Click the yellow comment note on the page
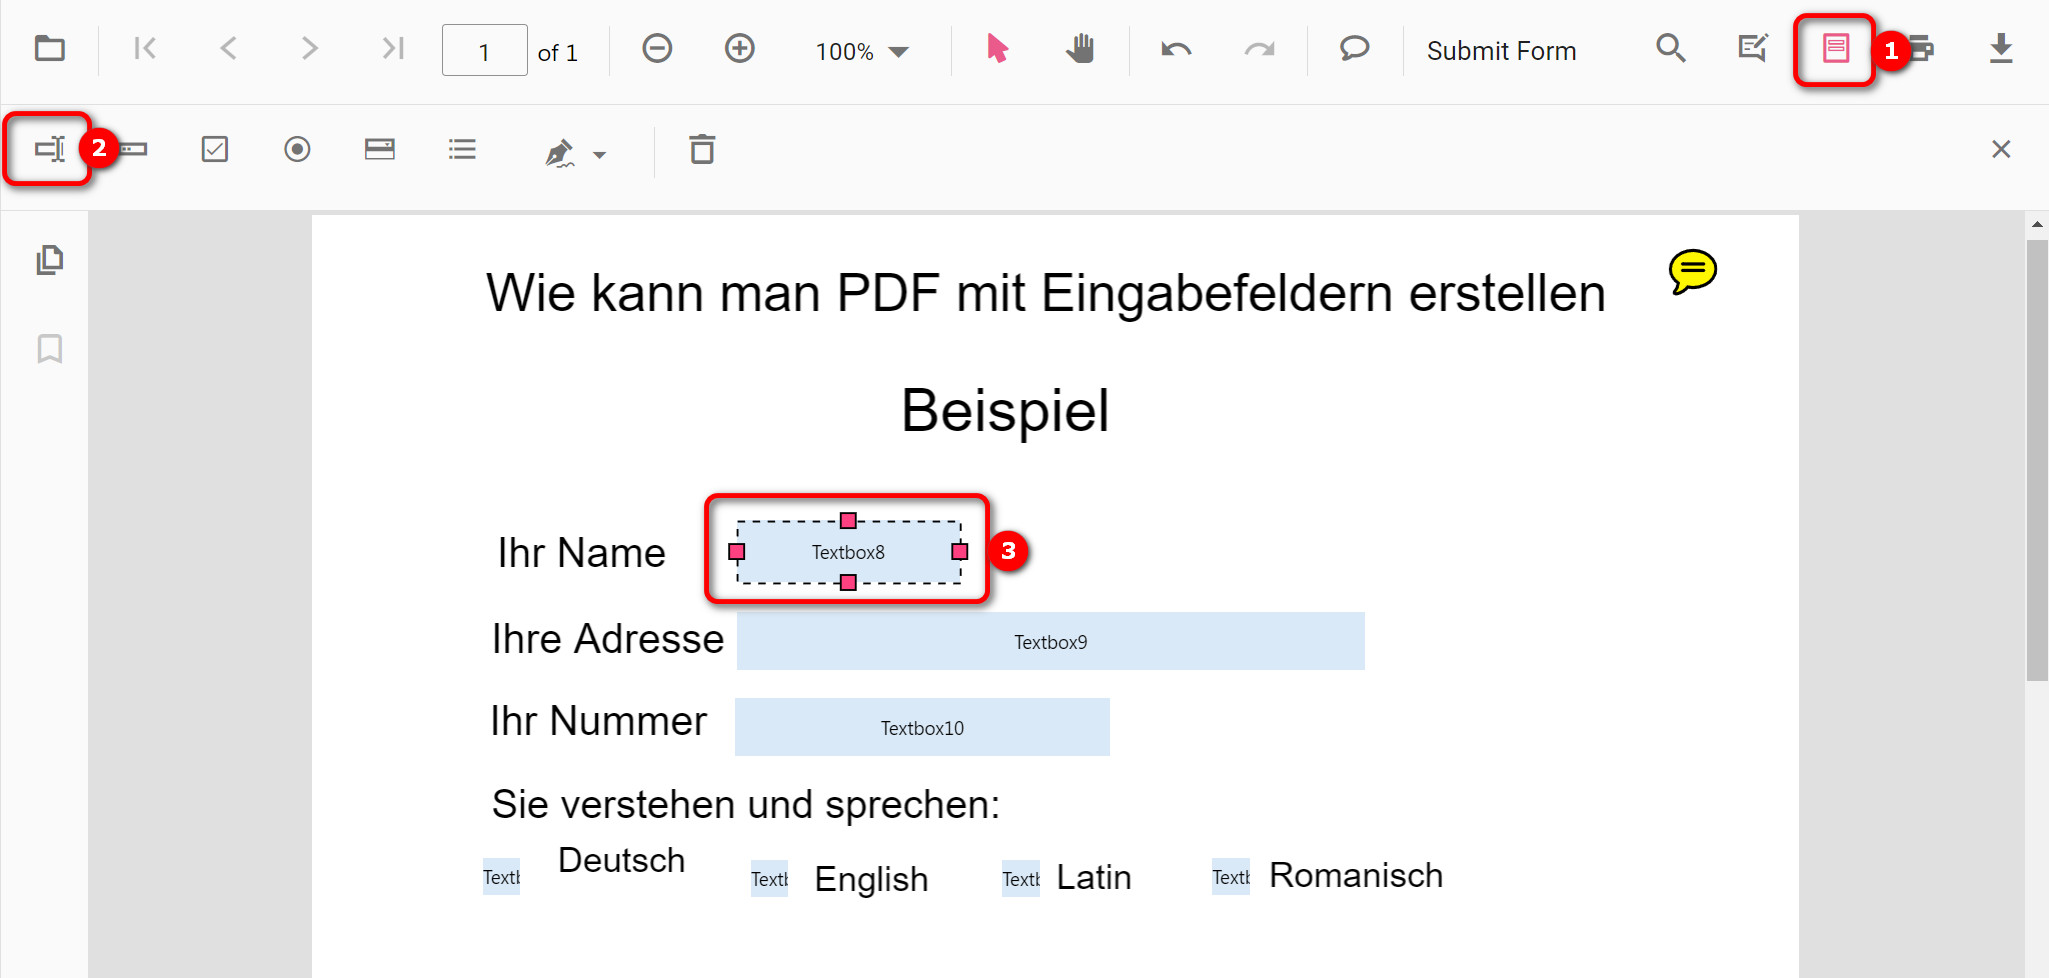 point(1692,271)
